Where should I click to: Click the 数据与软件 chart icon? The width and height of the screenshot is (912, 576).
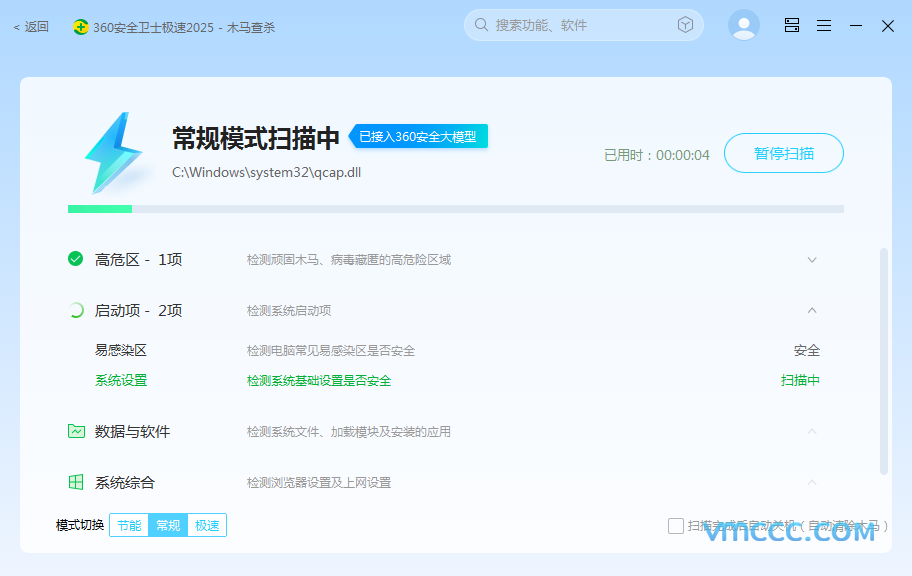pos(76,431)
